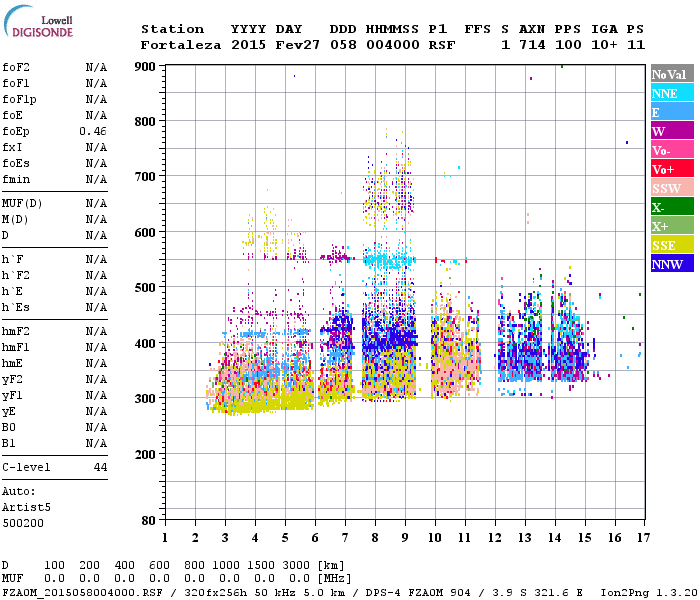Click the M(D) parameter label

coord(15,220)
